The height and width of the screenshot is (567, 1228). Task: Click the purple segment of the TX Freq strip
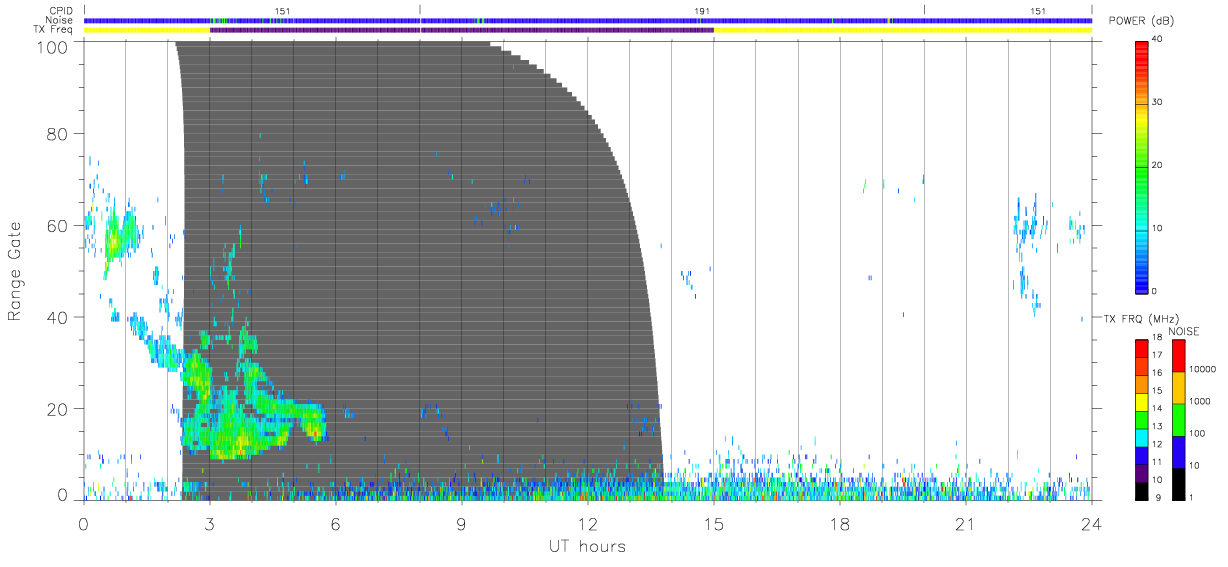pyautogui.click(x=461, y=30)
